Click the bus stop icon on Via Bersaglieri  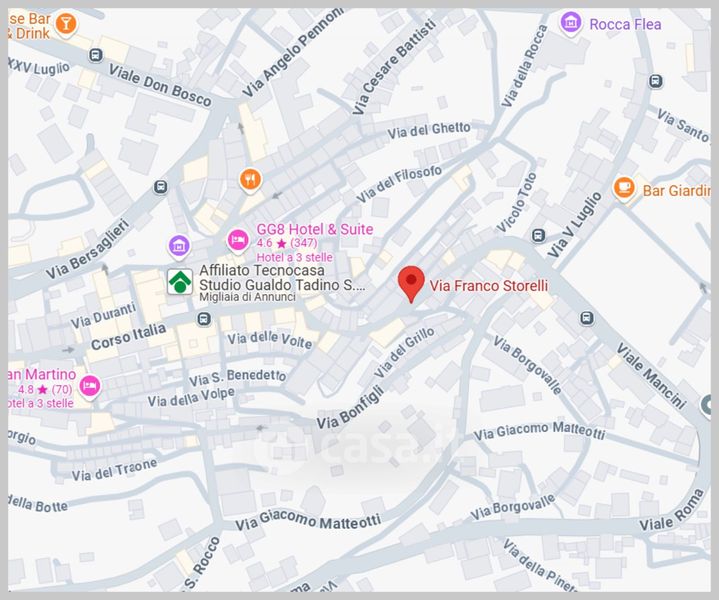click(x=160, y=187)
